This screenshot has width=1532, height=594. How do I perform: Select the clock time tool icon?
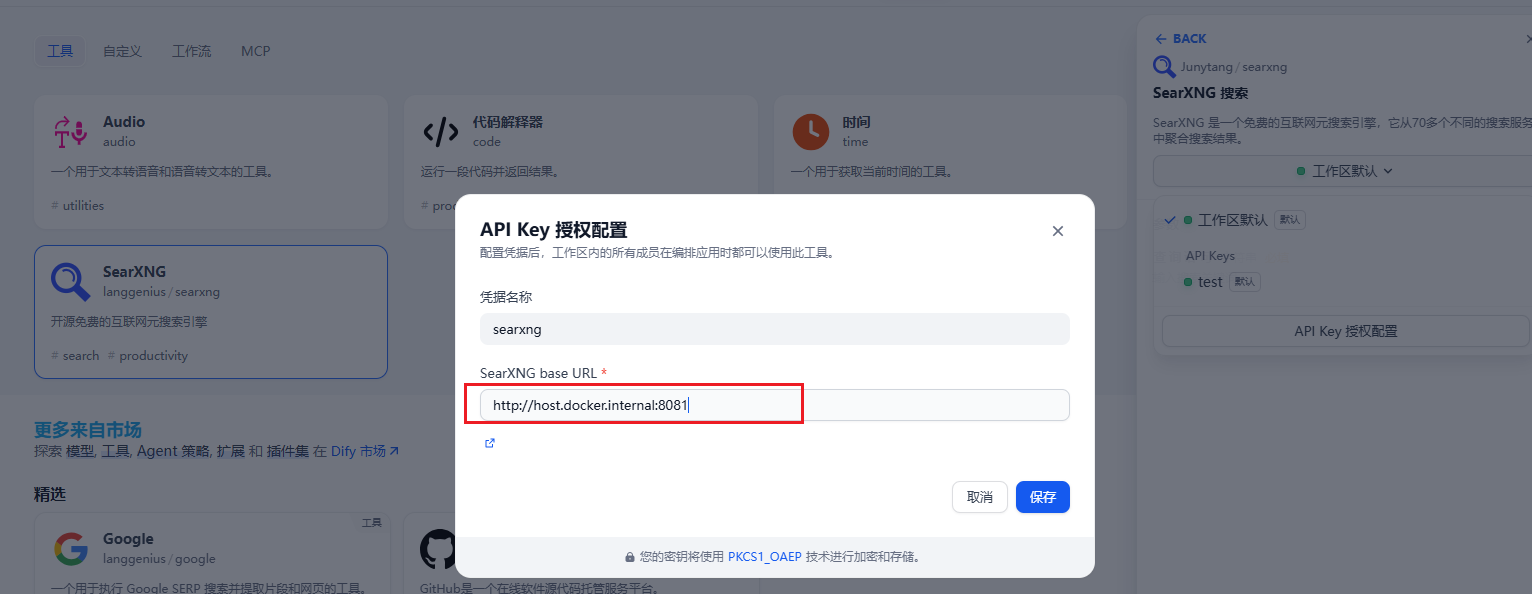tap(811, 131)
